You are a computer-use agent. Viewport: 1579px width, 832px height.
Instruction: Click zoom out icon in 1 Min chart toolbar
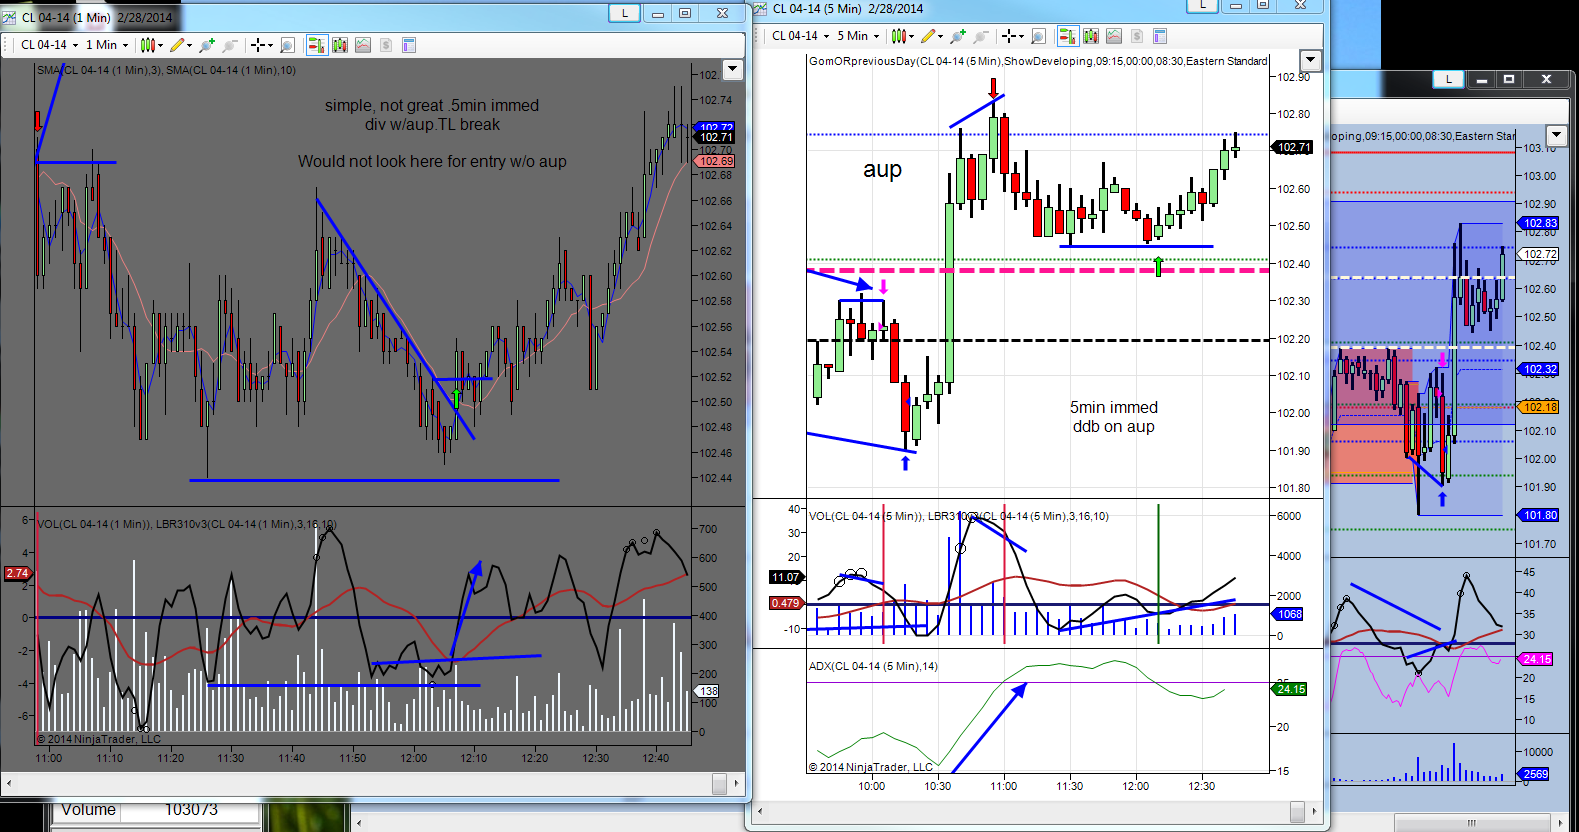point(230,45)
